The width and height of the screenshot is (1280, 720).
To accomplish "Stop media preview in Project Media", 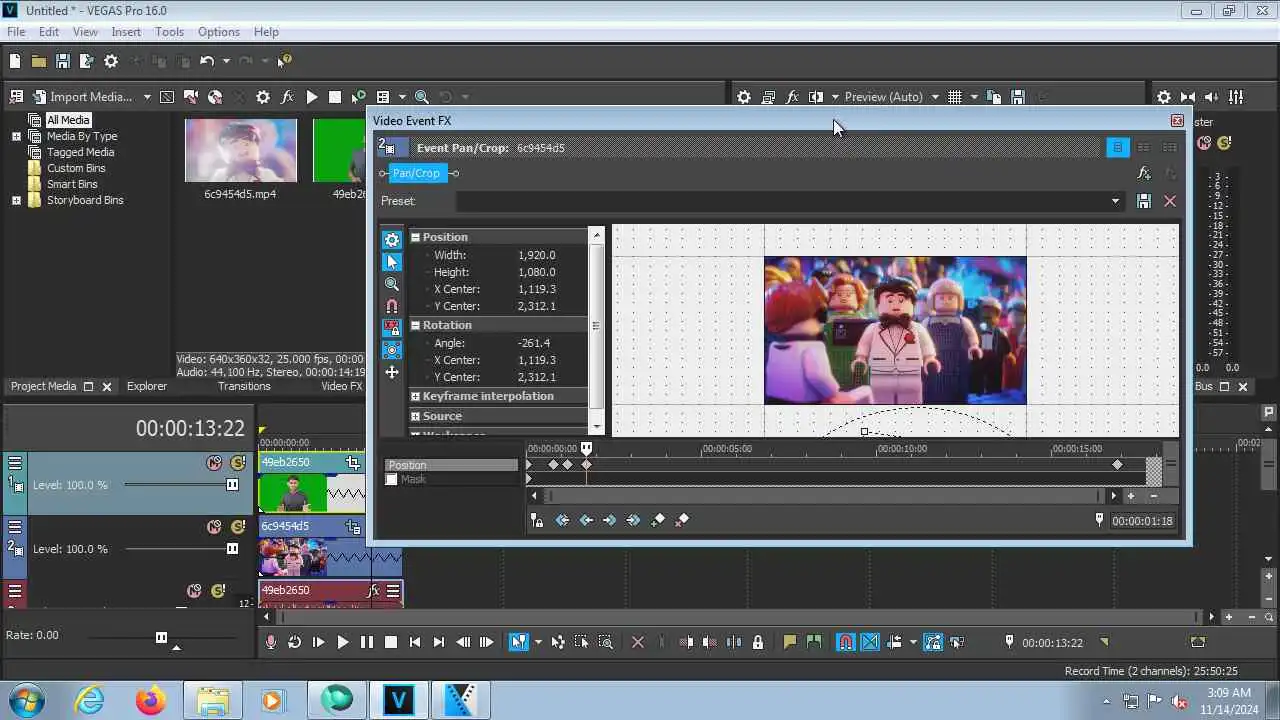I will pyautogui.click(x=335, y=97).
